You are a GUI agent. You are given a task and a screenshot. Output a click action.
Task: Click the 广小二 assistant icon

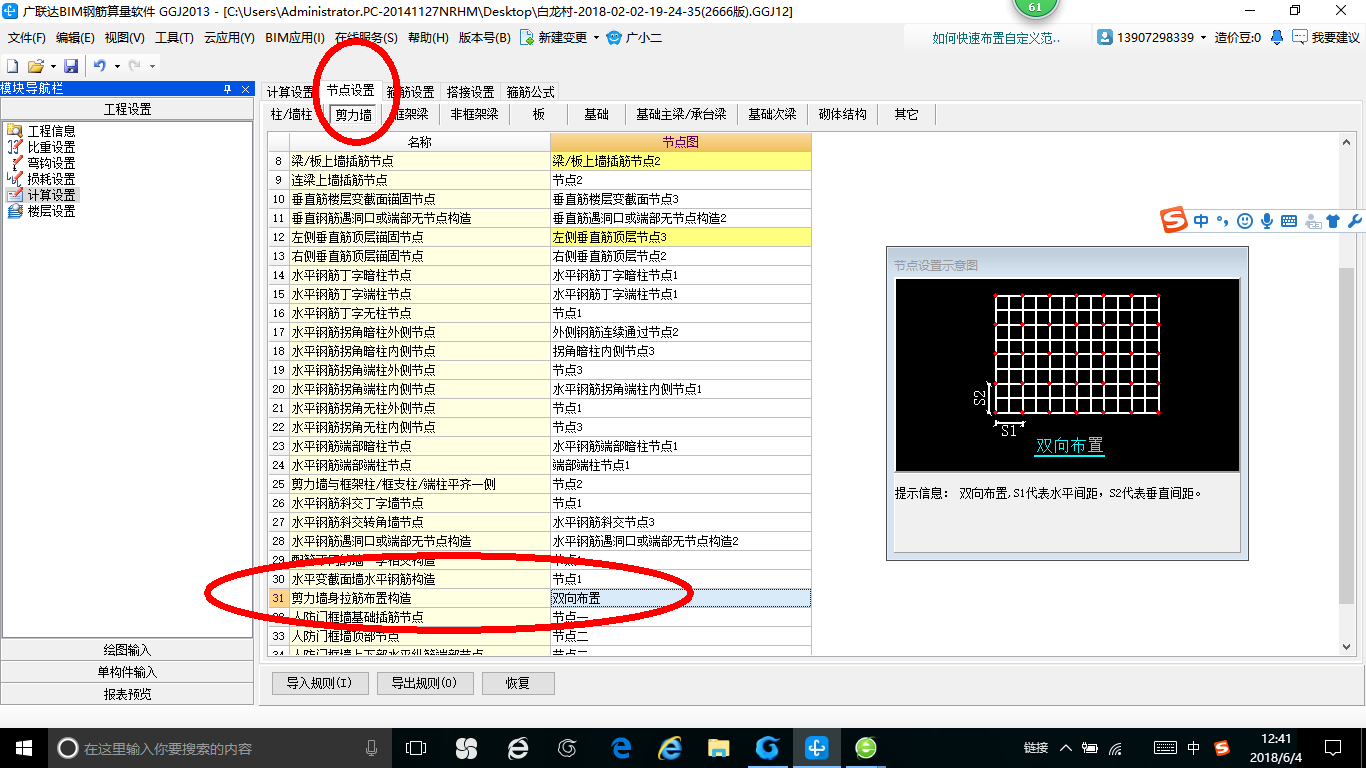click(615, 38)
